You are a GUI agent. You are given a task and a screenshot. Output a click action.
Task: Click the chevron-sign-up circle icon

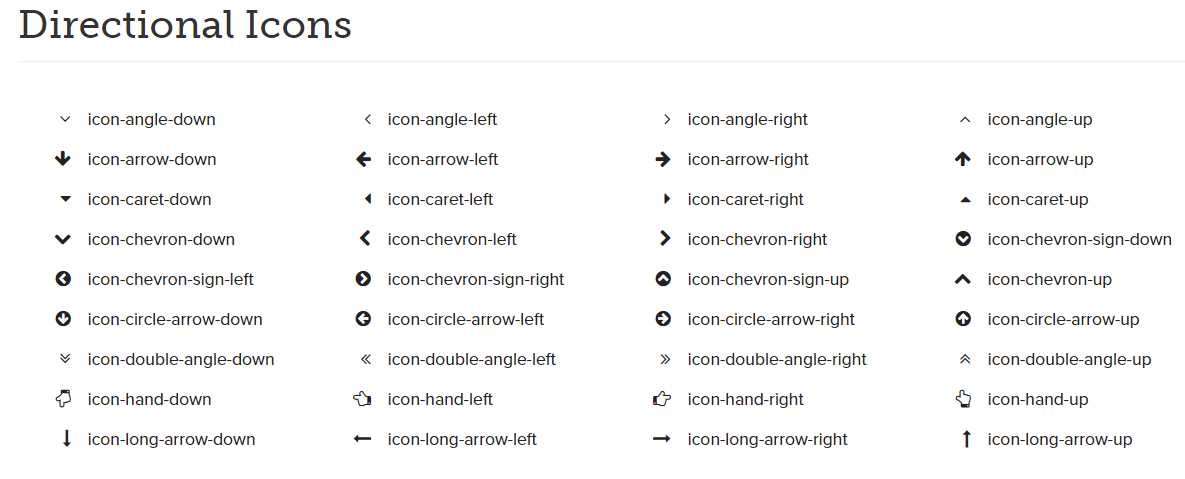662,279
